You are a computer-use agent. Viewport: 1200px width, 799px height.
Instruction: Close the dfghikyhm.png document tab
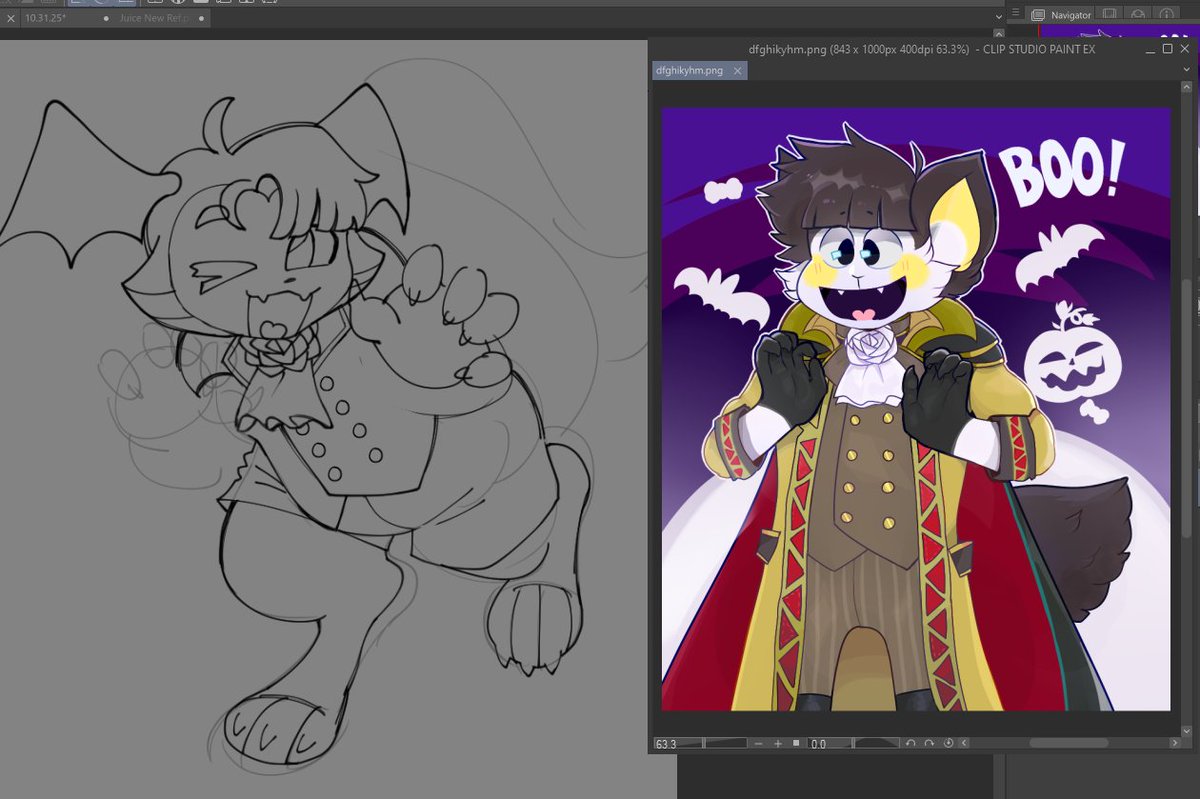click(x=737, y=70)
